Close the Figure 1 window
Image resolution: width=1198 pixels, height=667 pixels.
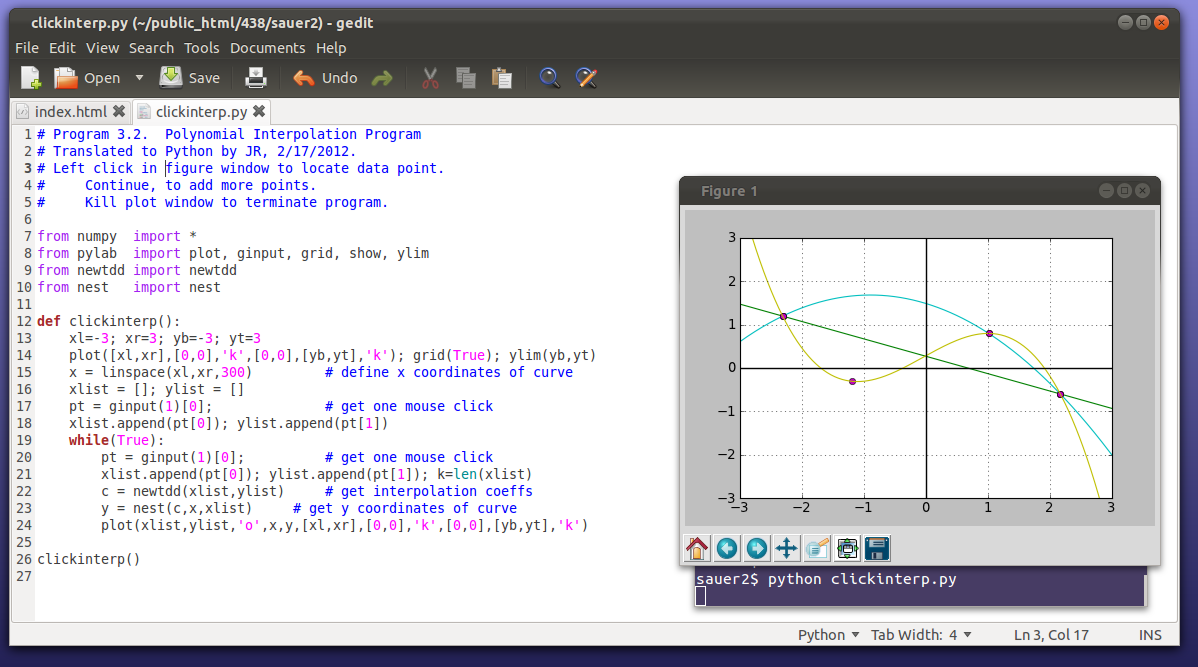tap(1142, 191)
